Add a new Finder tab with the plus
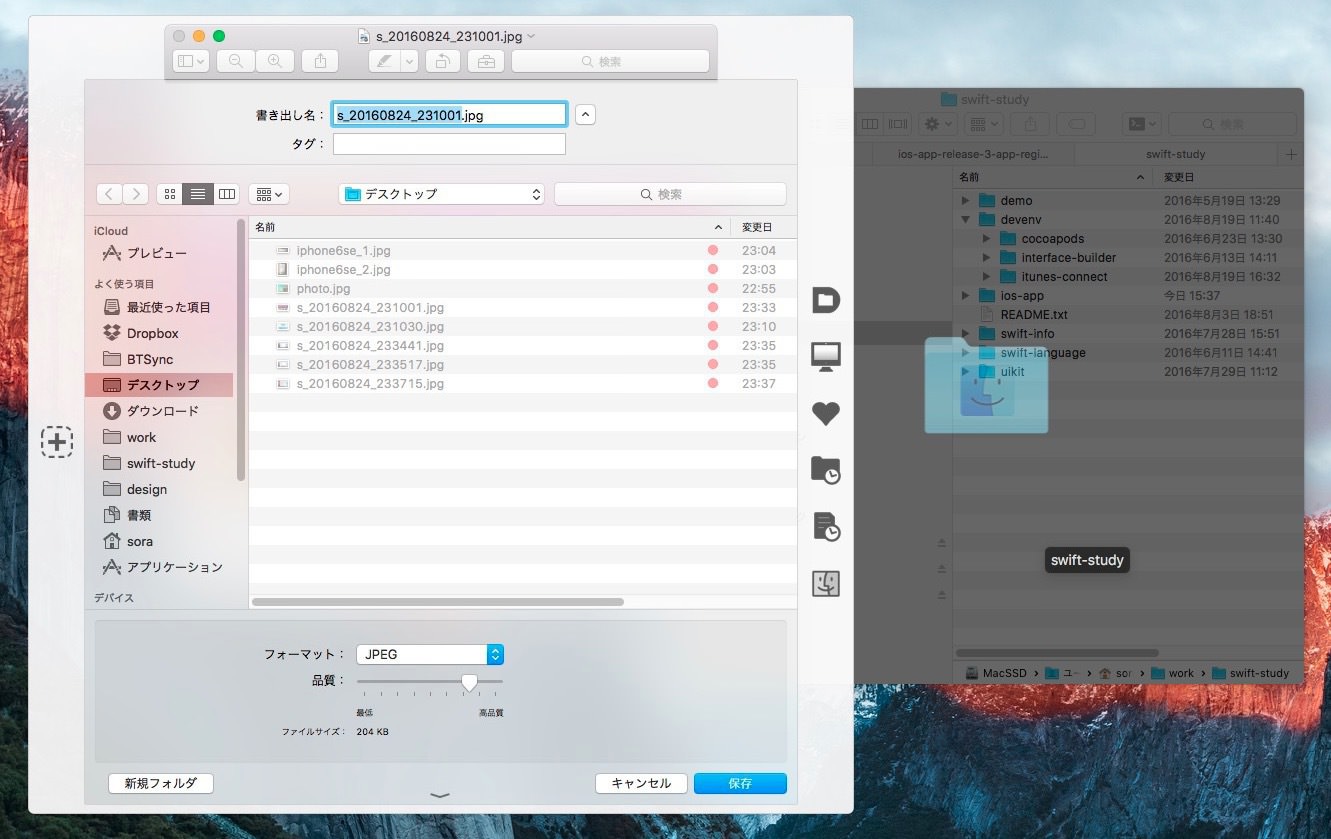 1291,154
